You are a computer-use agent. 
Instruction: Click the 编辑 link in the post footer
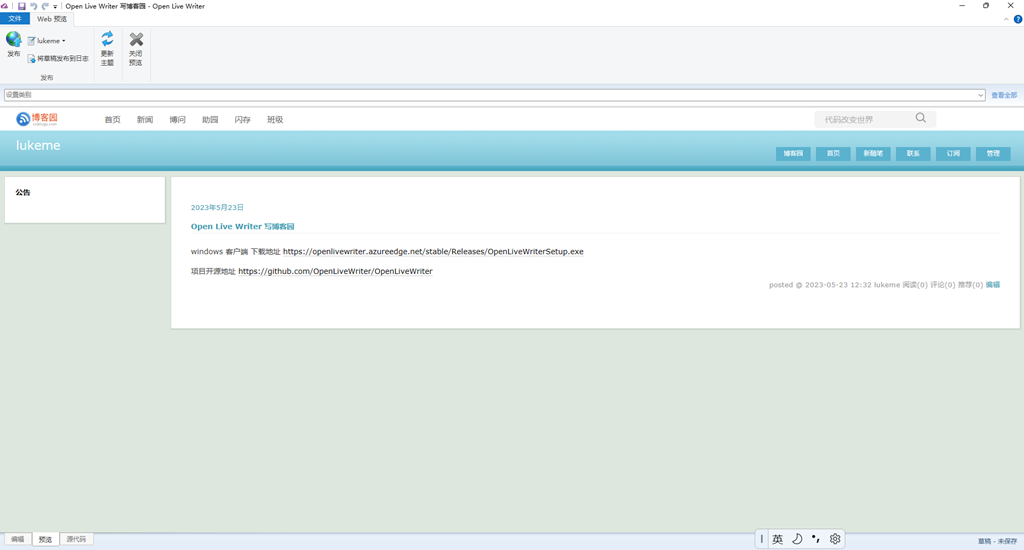[993, 285]
